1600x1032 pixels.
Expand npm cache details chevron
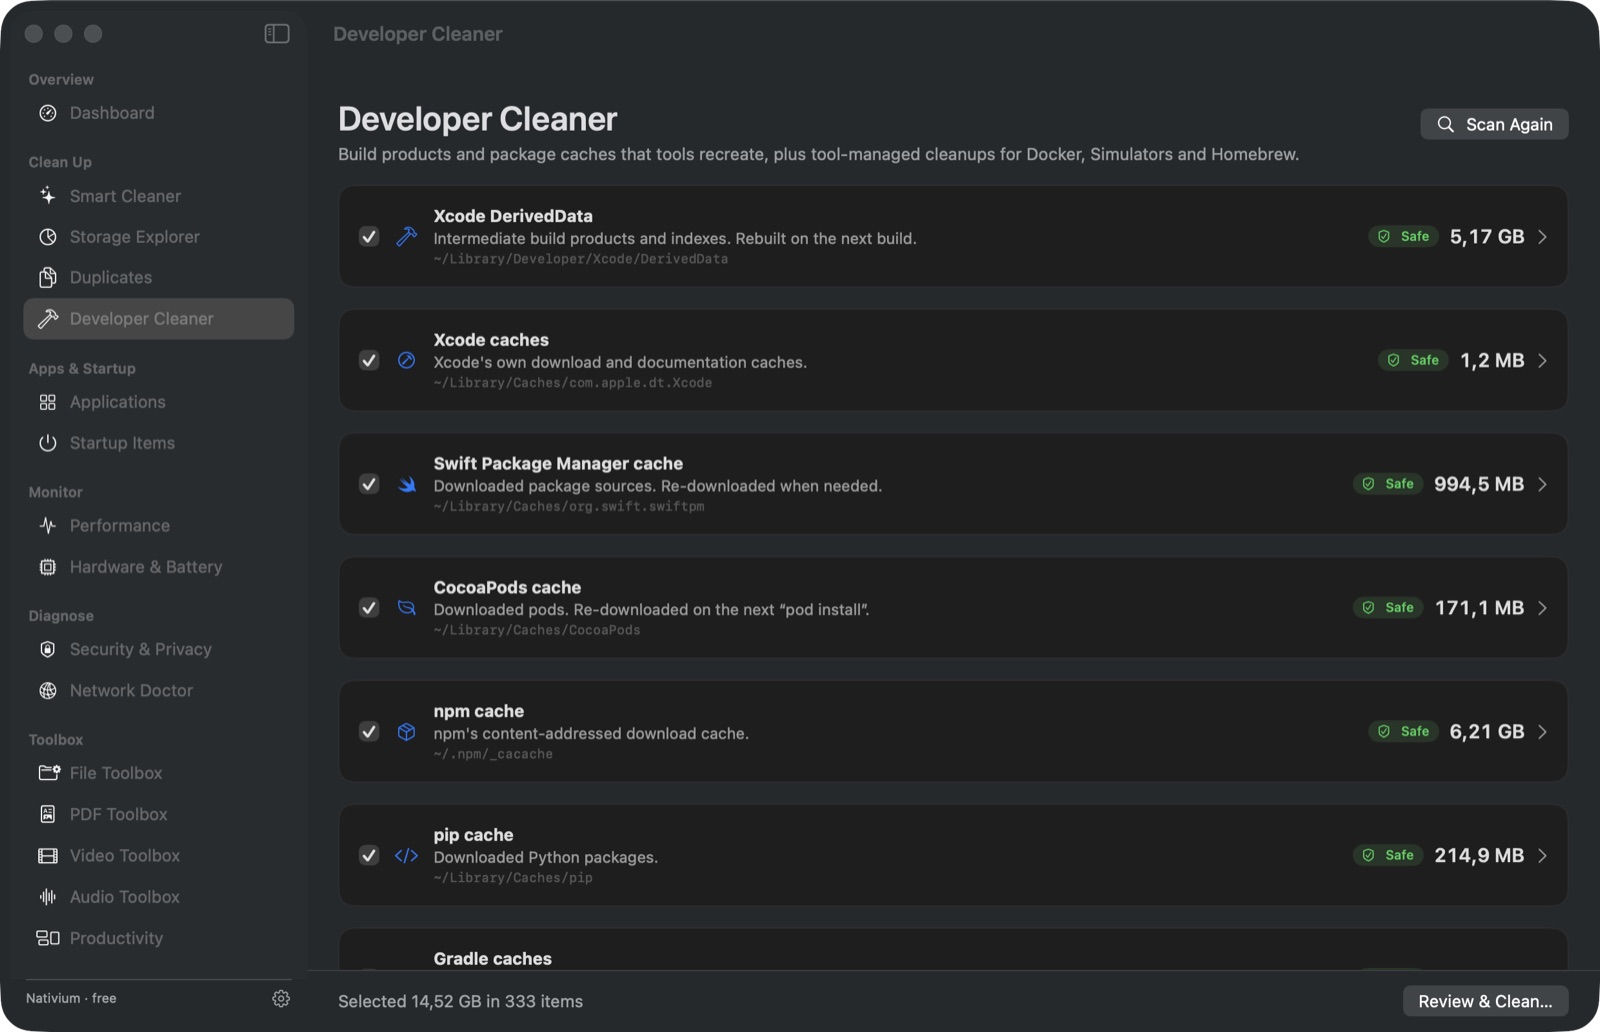click(1543, 732)
